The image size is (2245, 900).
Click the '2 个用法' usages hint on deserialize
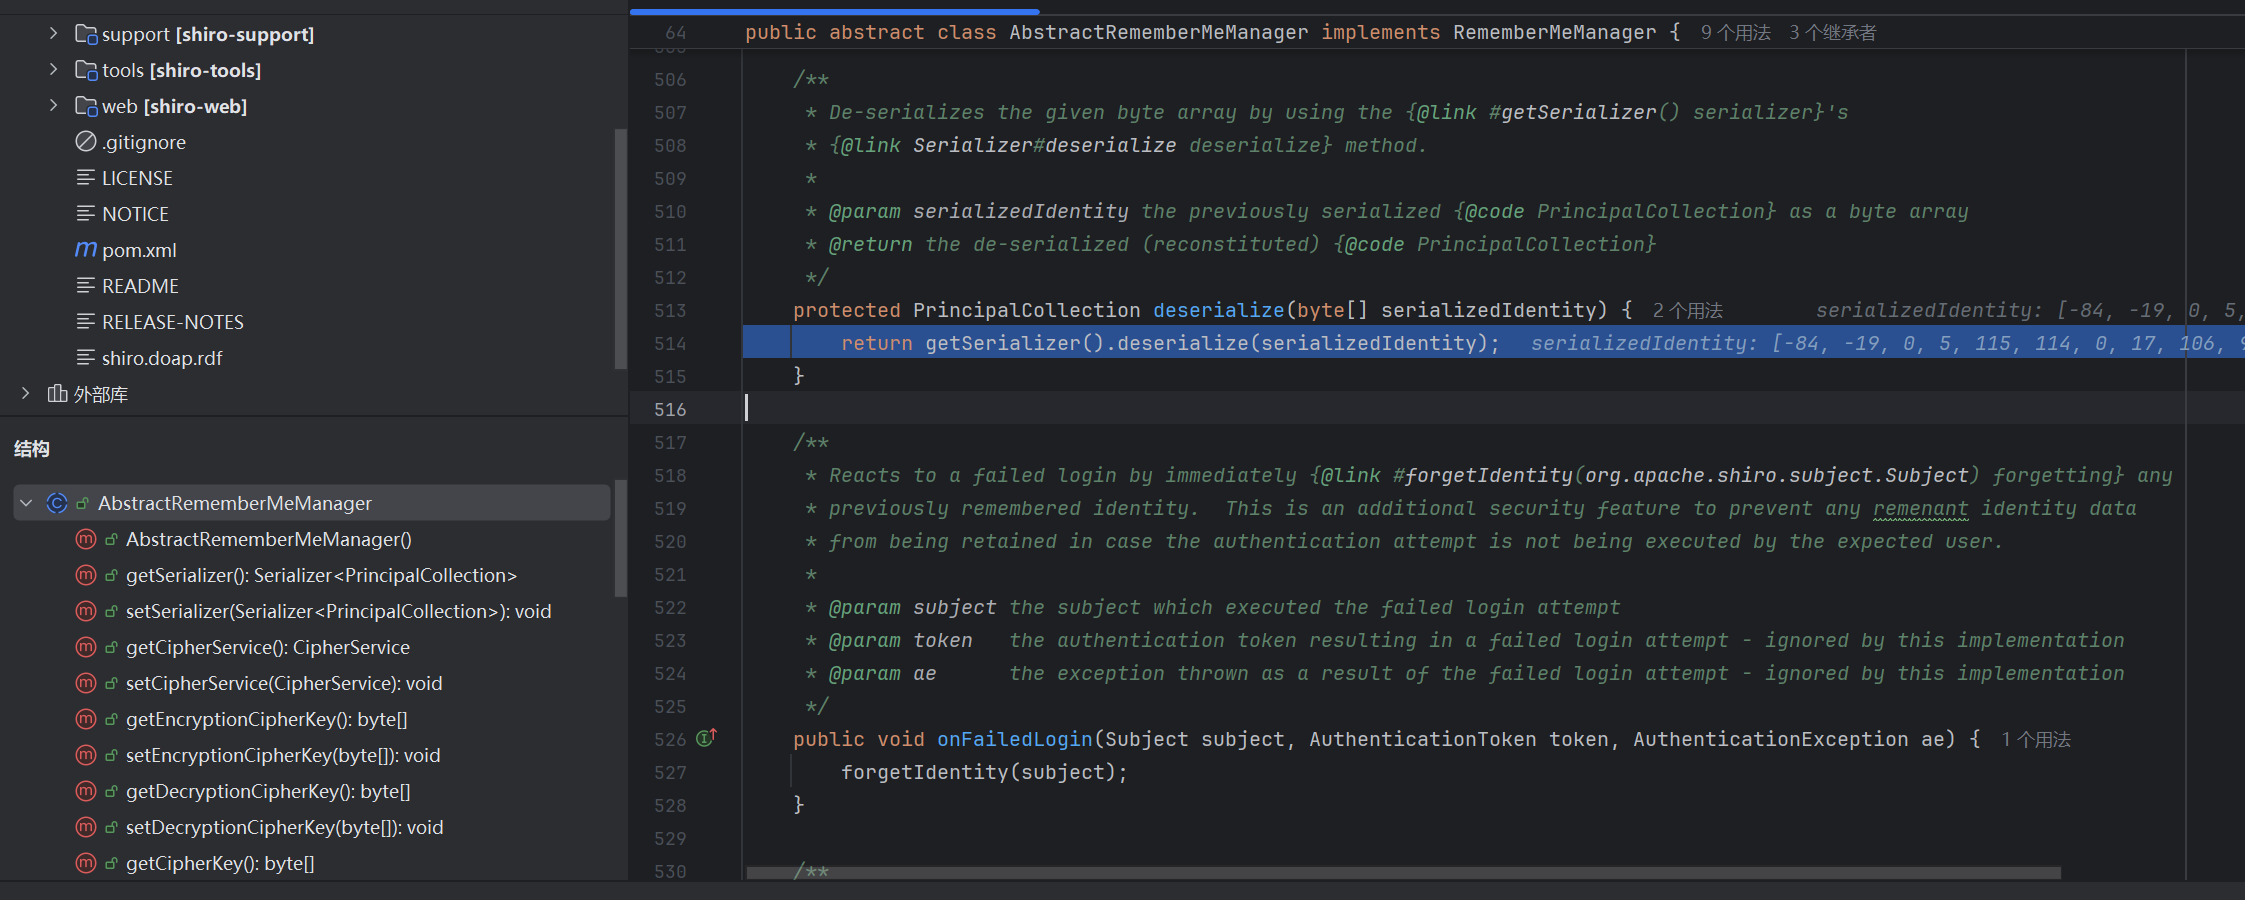[1687, 311]
